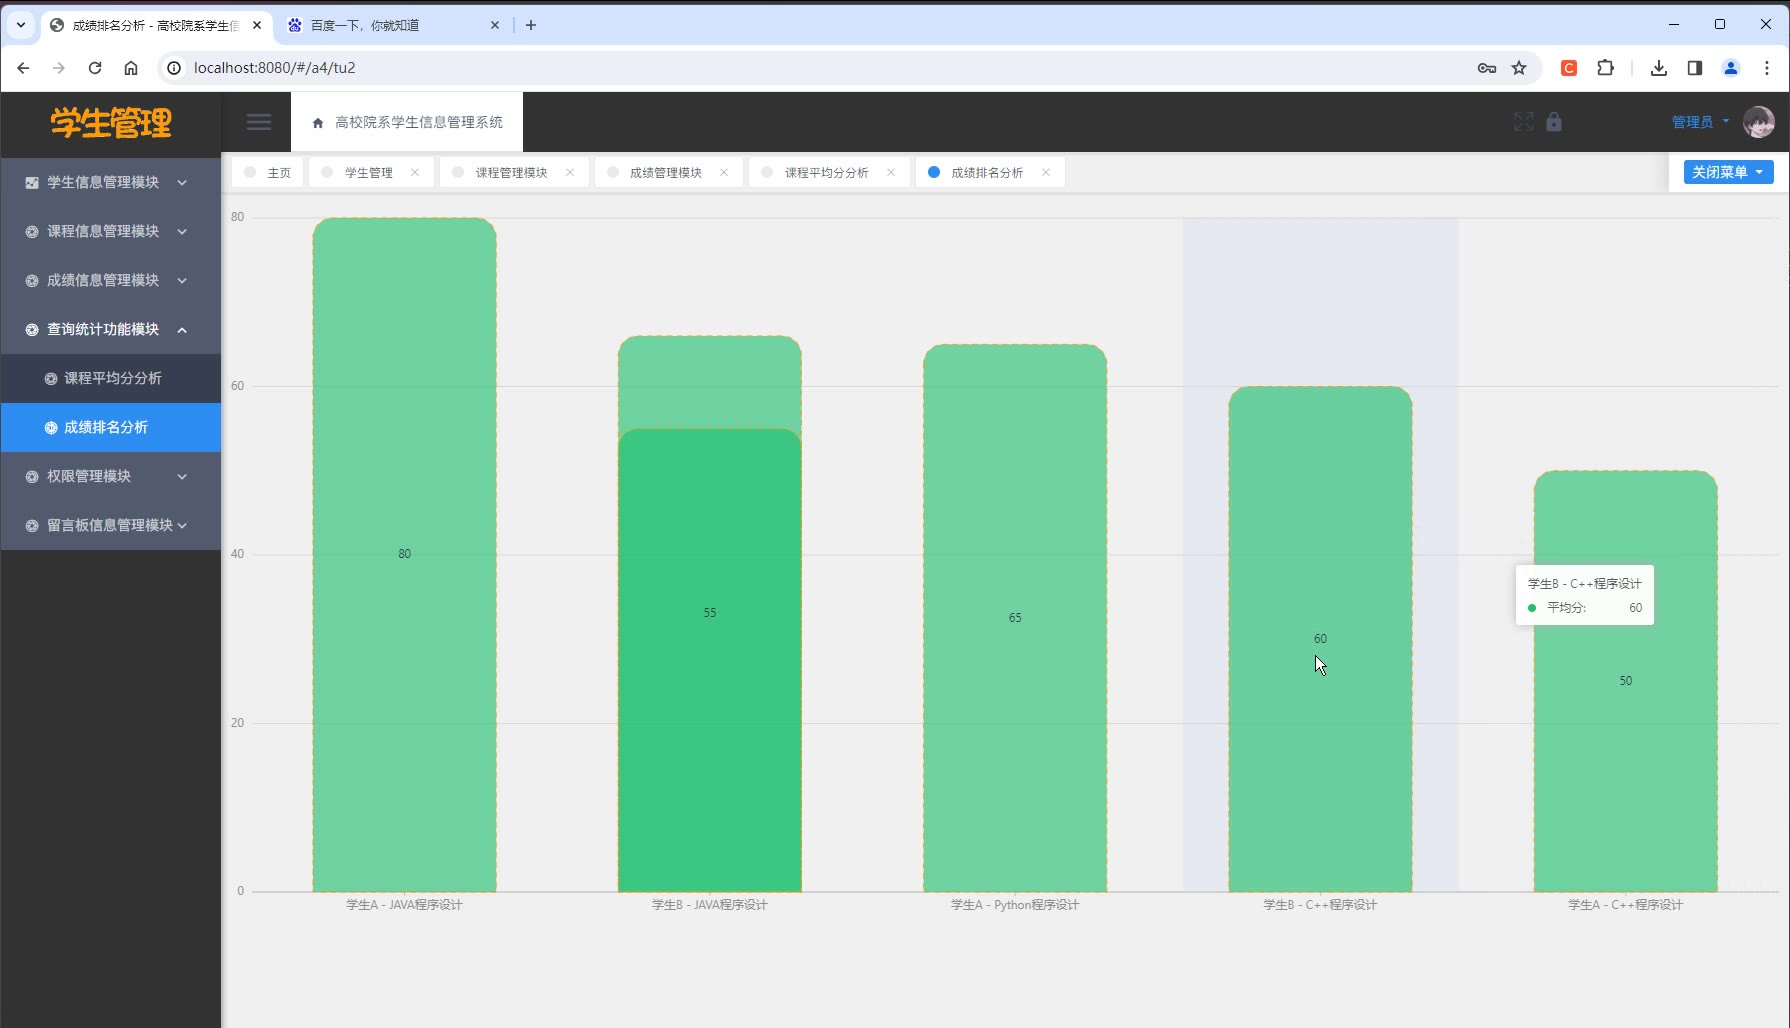Click the lock screen icon

(1554, 122)
